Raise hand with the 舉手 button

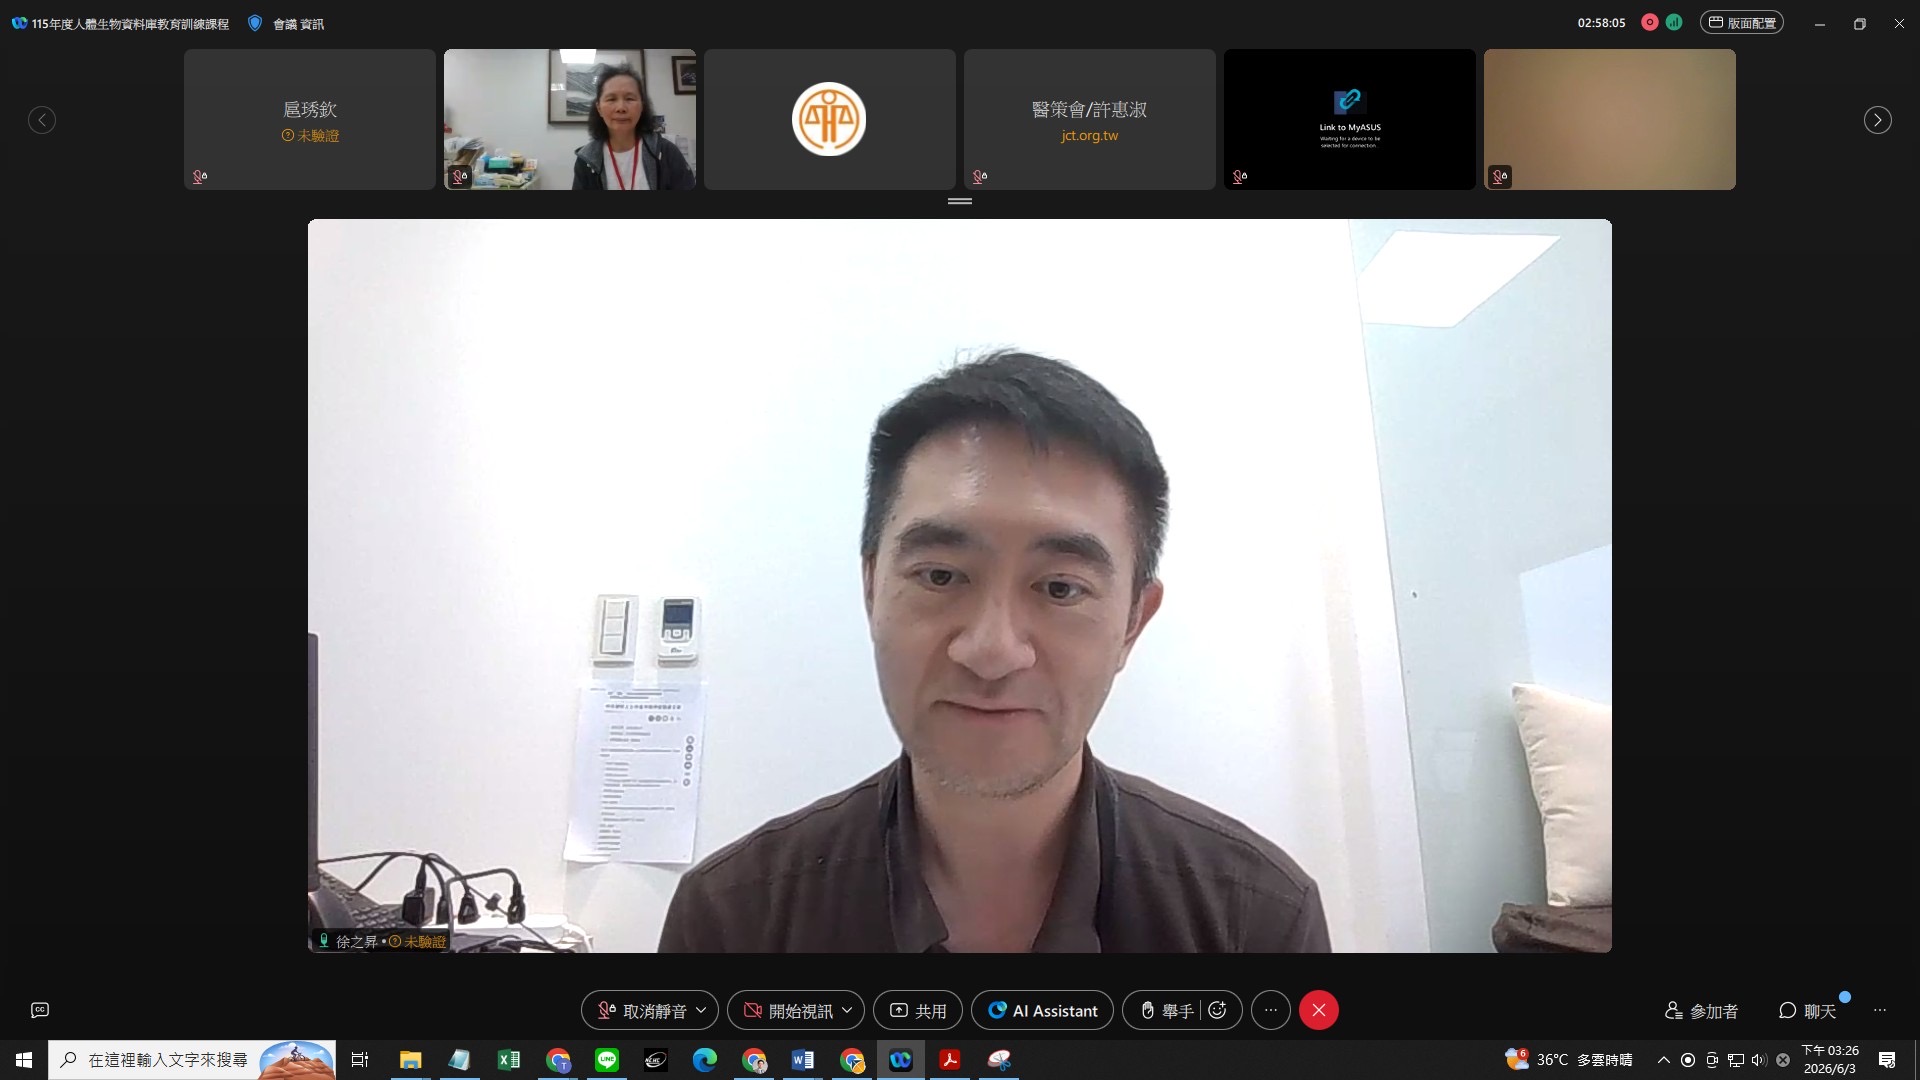click(x=1167, y=1011)
